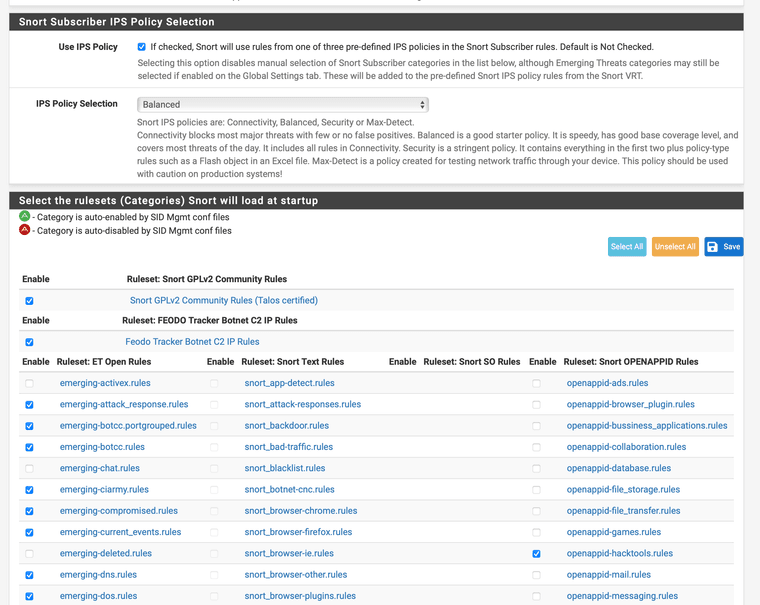Enable openappid-file_transfer.rules checkbox

(536, 511)
